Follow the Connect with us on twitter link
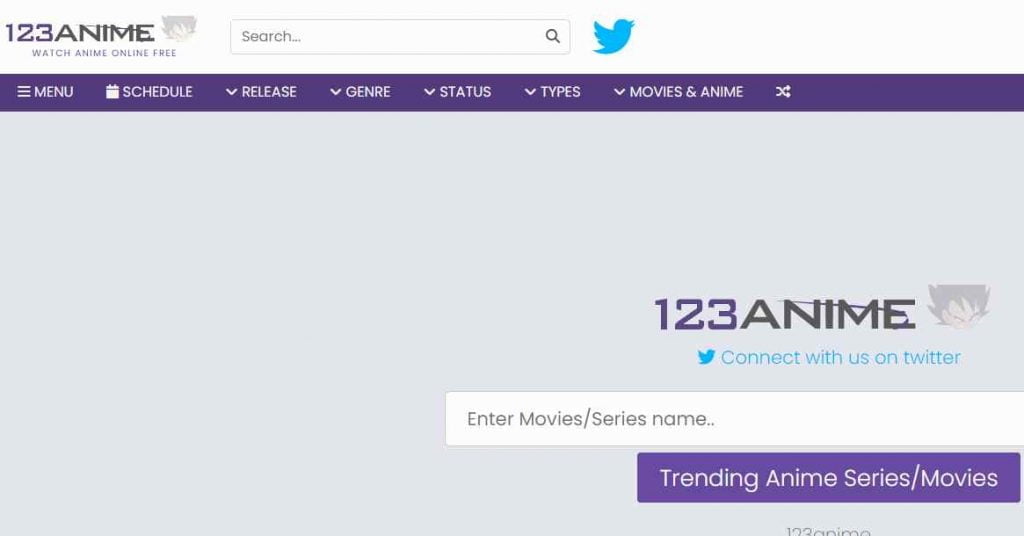 (840, 357)
